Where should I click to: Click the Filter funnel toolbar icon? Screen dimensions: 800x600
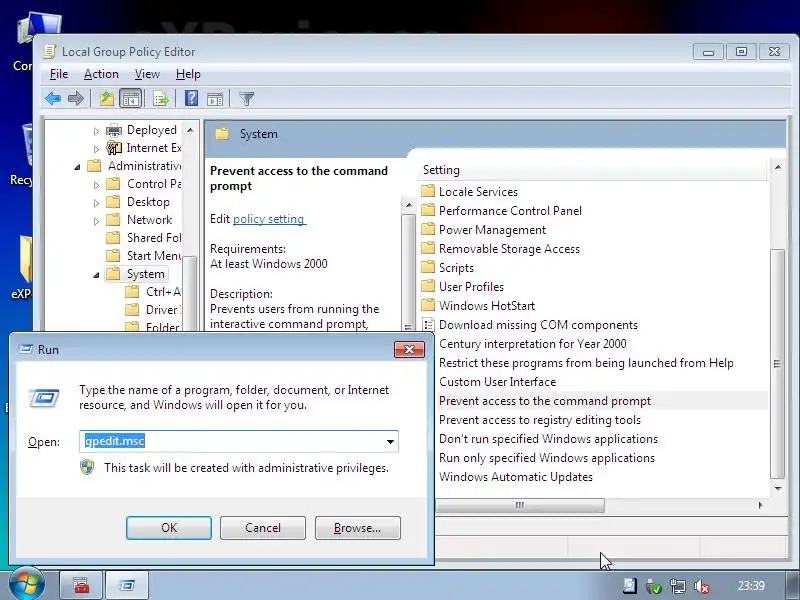pos(246,98)
